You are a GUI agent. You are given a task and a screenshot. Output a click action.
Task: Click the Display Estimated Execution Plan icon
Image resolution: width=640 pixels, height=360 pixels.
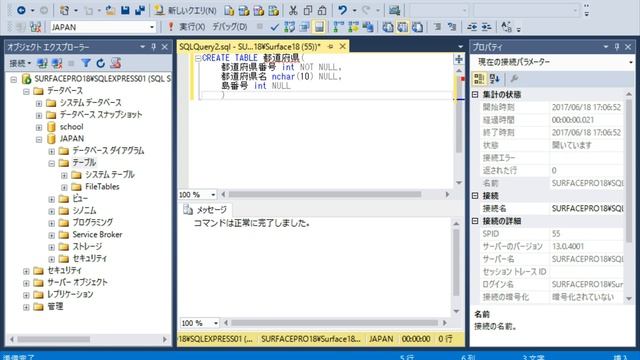click(290, 27)
